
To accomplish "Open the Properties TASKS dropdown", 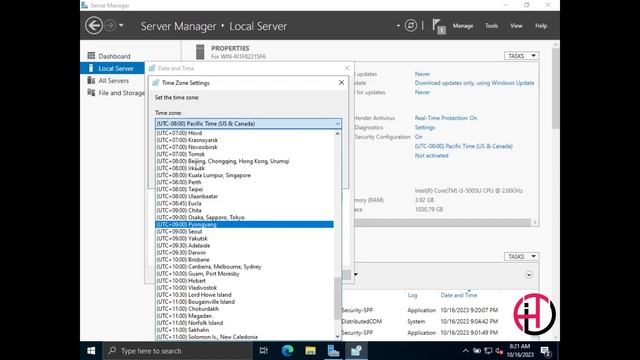I will point(521,56).
